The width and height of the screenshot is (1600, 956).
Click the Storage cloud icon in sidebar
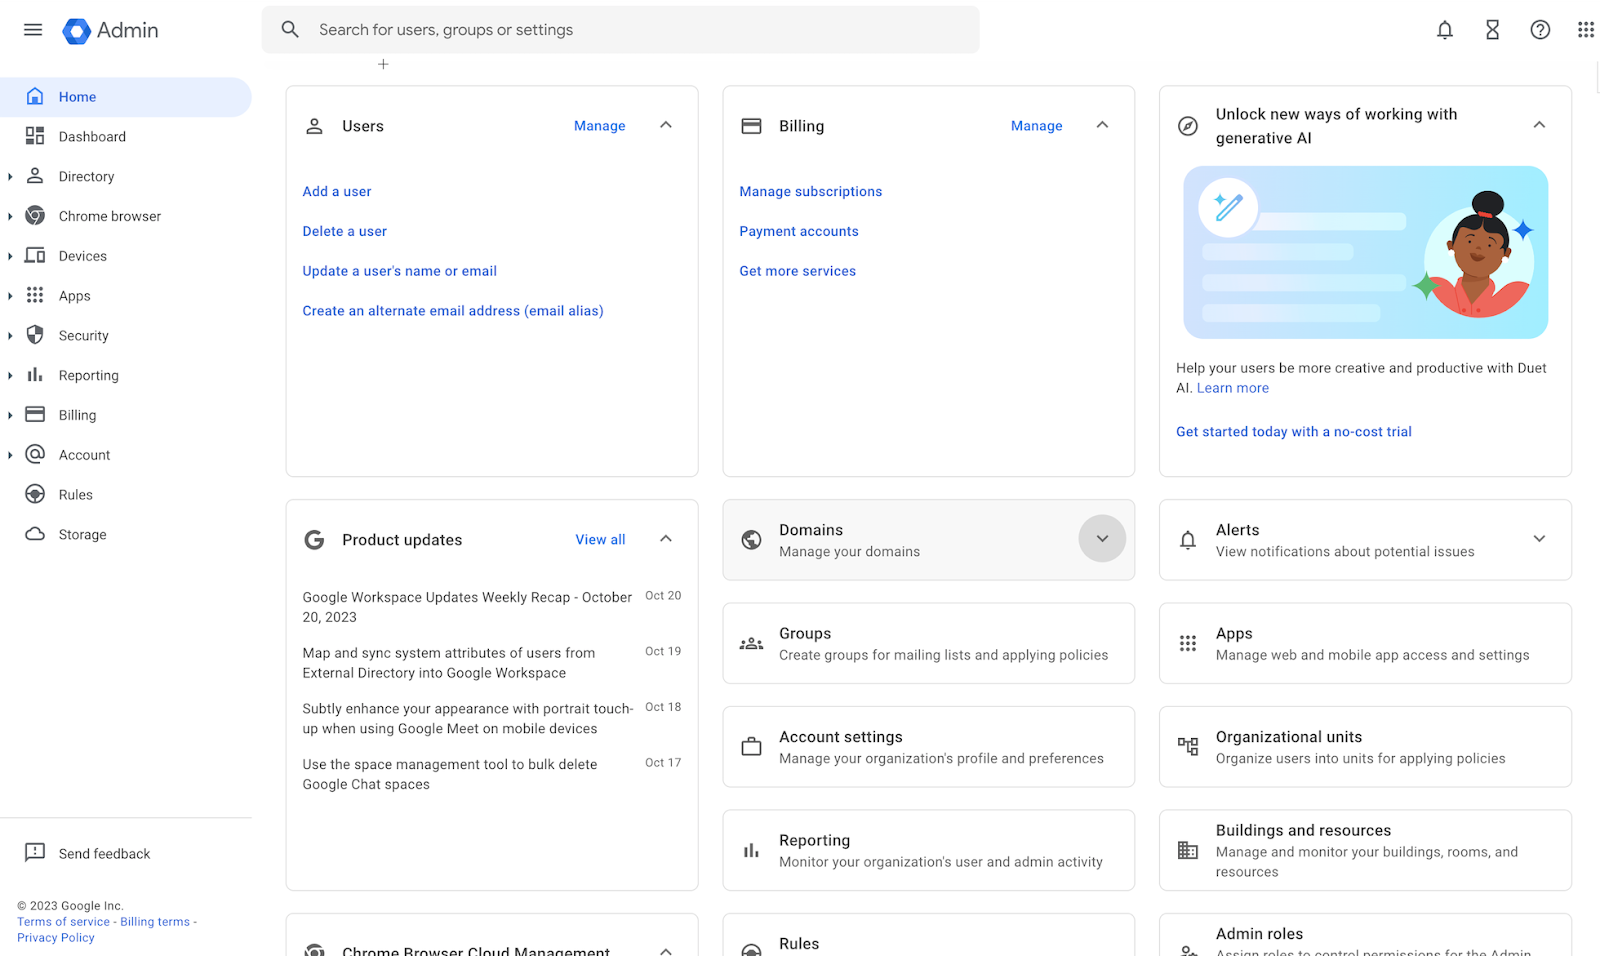[35, 534]
